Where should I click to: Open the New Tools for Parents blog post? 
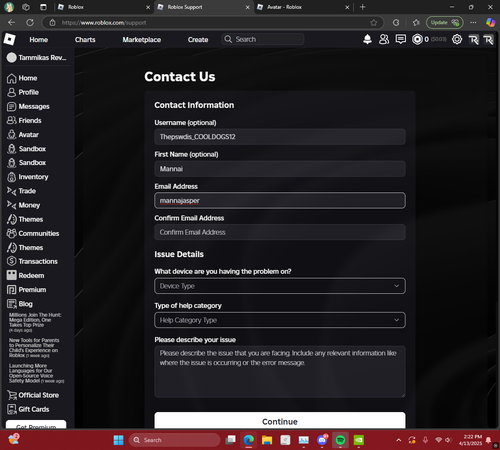(34, 348)
